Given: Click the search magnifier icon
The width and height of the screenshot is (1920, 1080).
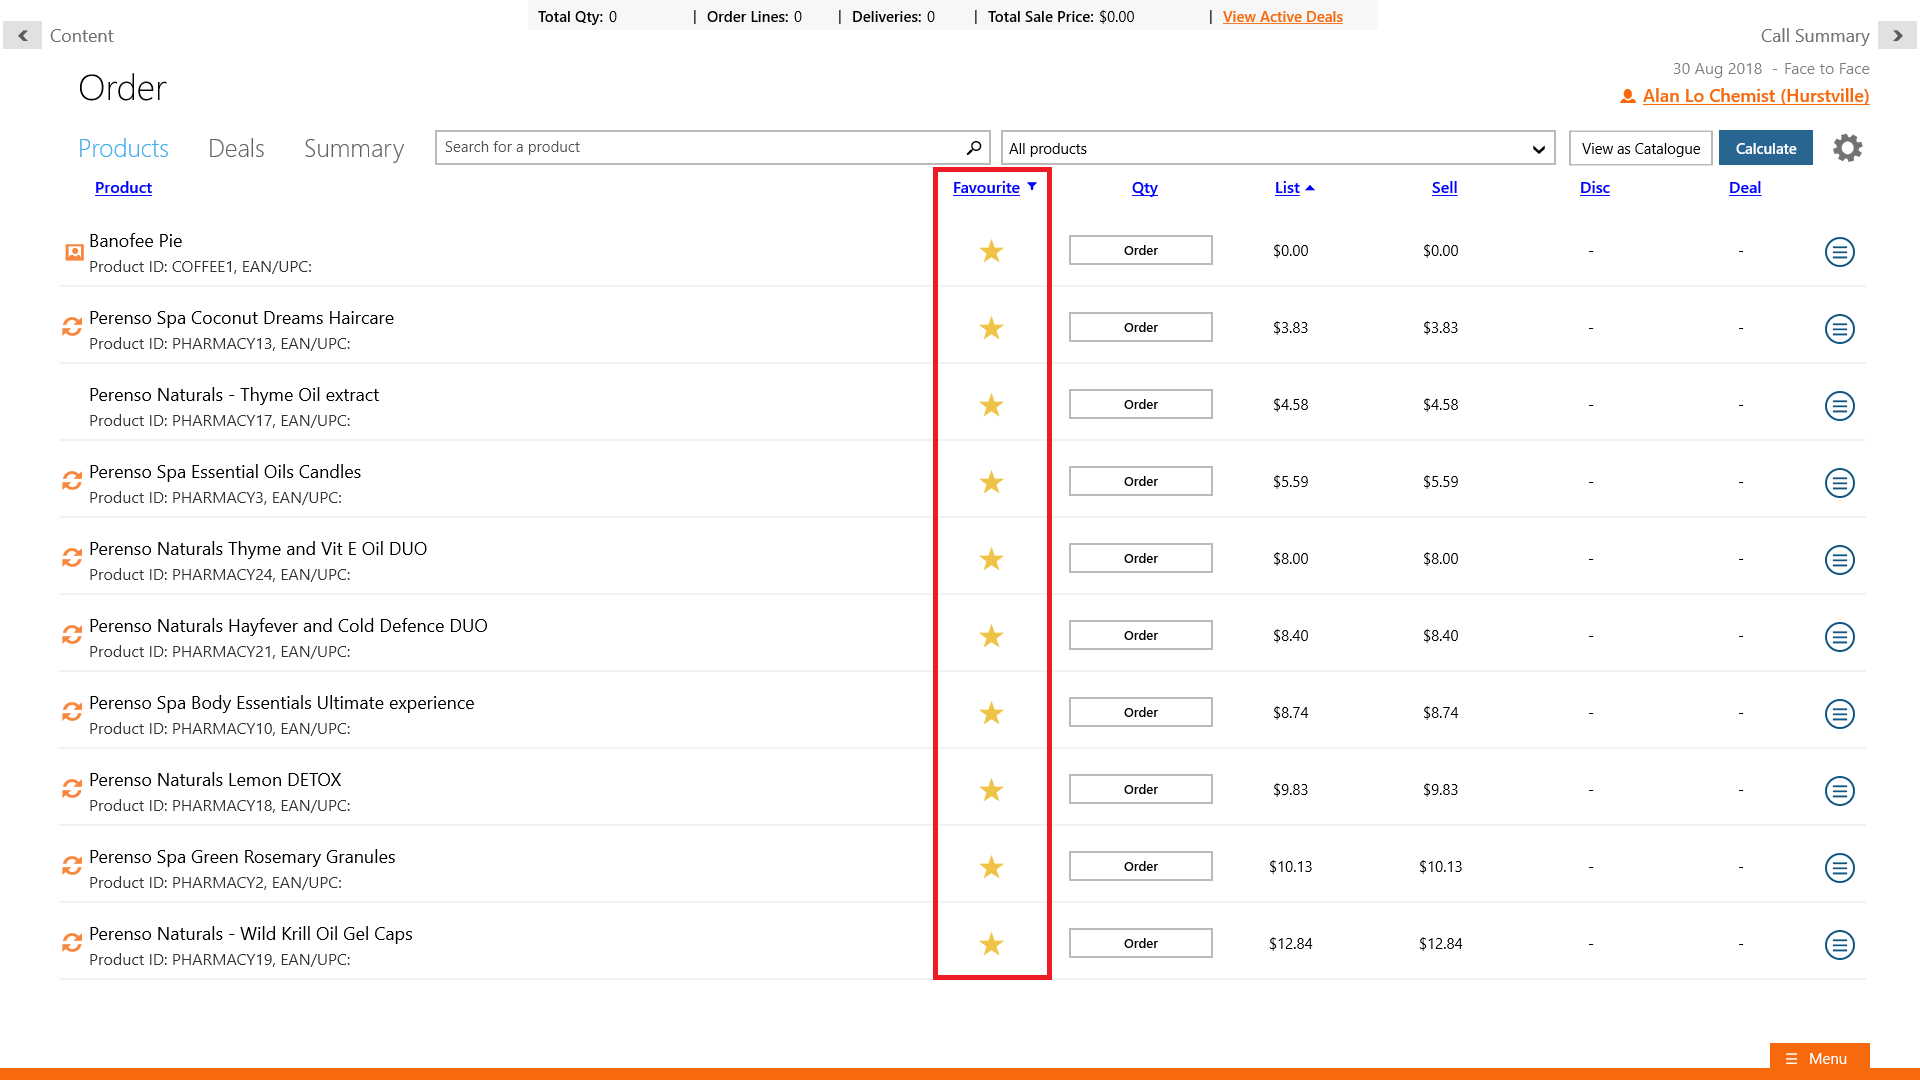Looking at the screenshot, I should point(973,148).
